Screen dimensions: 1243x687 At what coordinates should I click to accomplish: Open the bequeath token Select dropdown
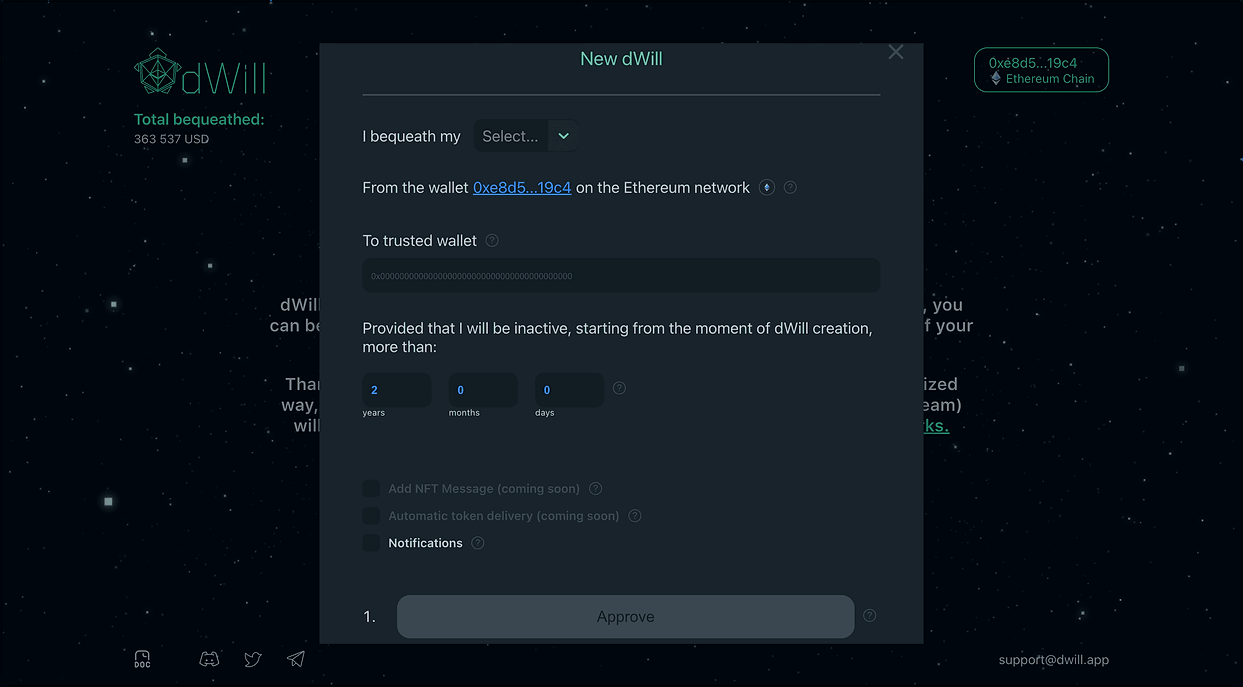510,136
